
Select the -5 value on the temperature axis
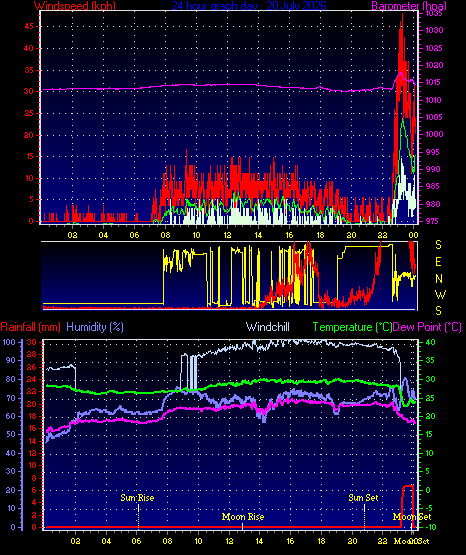pos(430,509)
